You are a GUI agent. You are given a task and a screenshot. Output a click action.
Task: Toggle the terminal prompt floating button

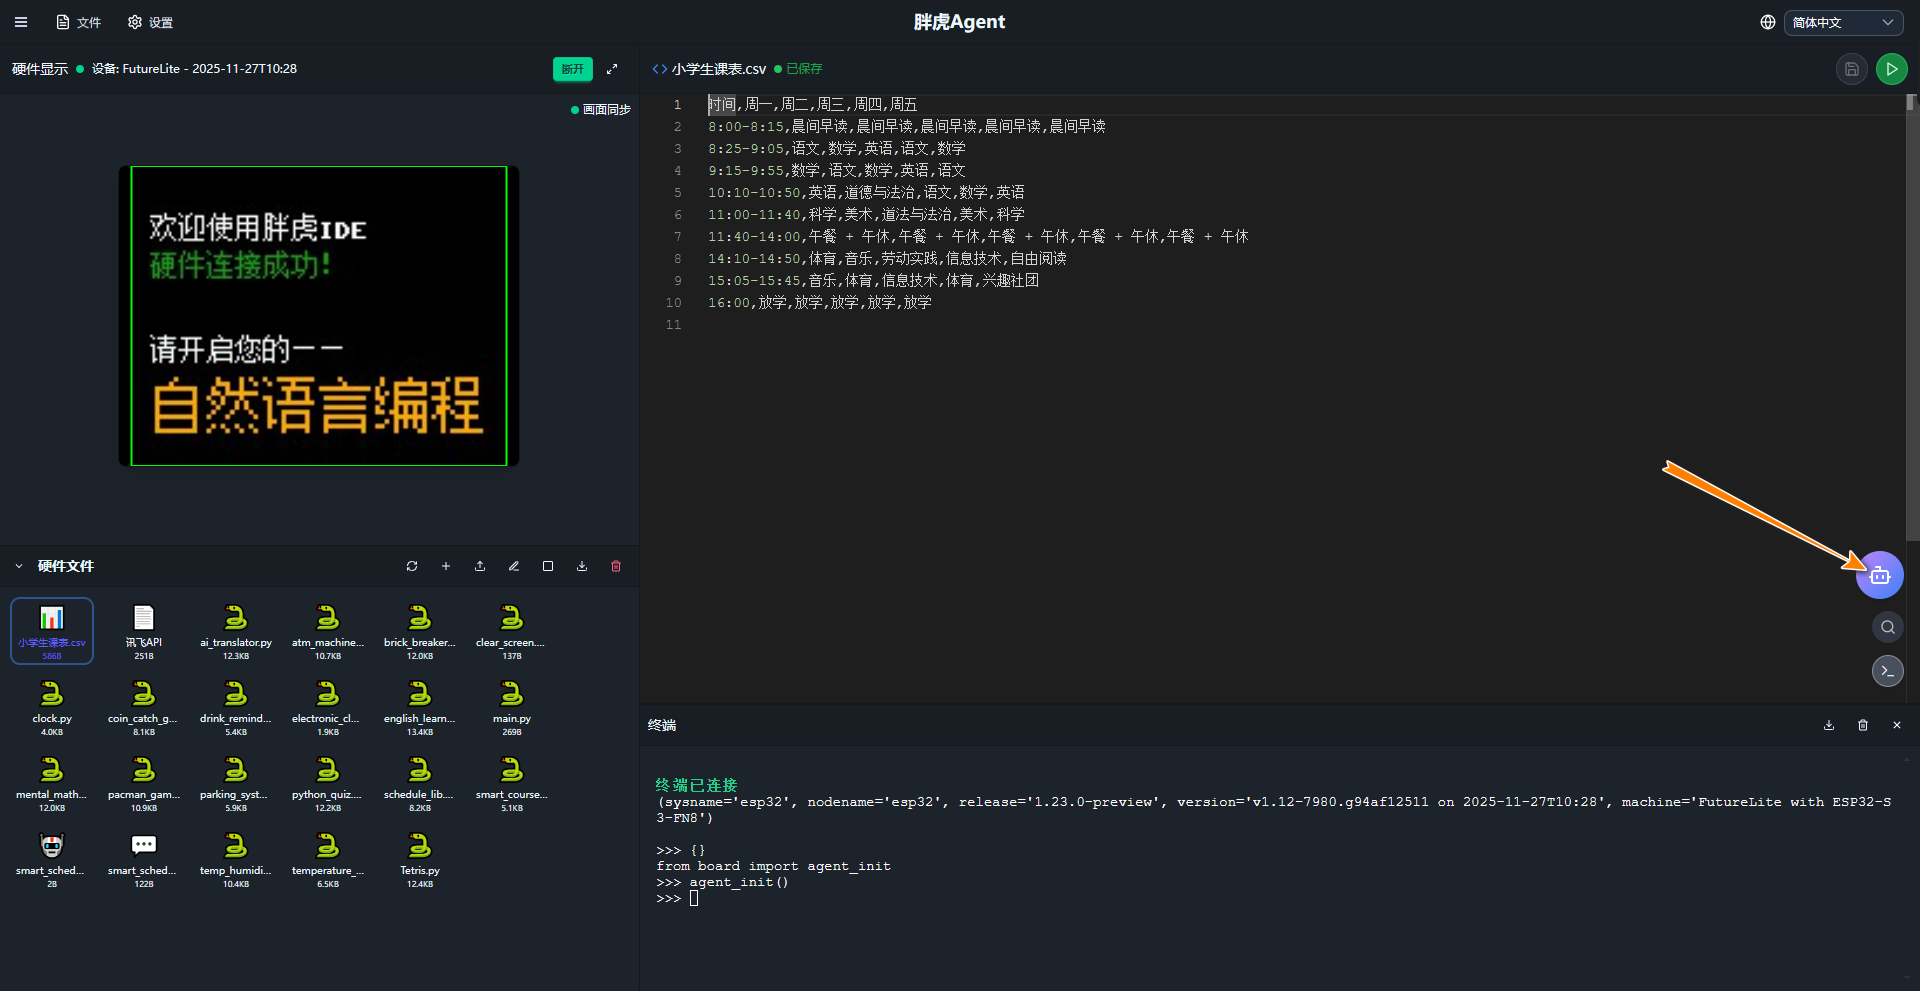tap(1887, 671)
